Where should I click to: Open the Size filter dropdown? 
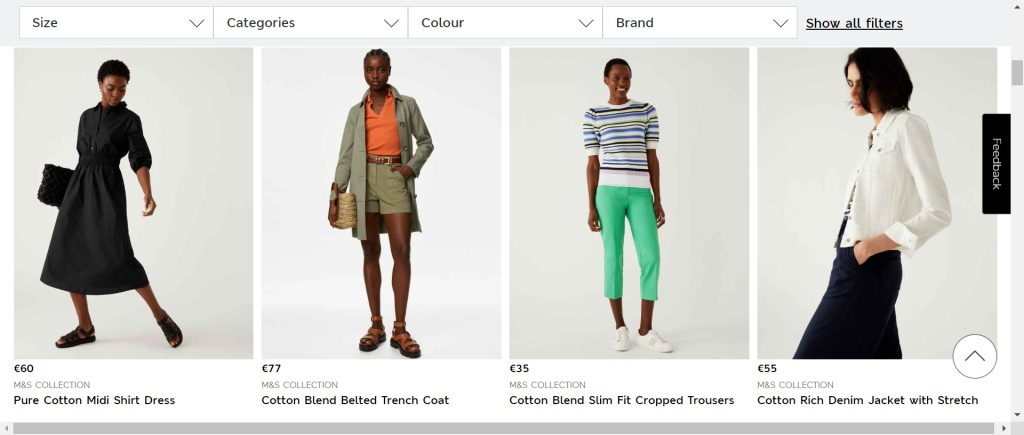pos(116,23)
